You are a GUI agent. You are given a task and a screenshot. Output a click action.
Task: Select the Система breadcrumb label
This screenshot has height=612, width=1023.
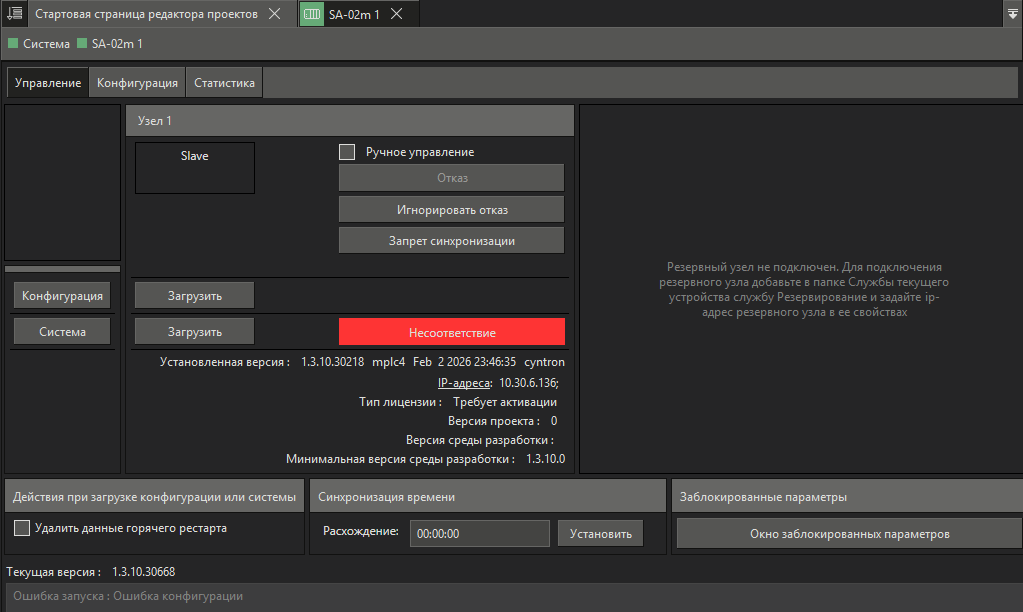pos(46,44)
